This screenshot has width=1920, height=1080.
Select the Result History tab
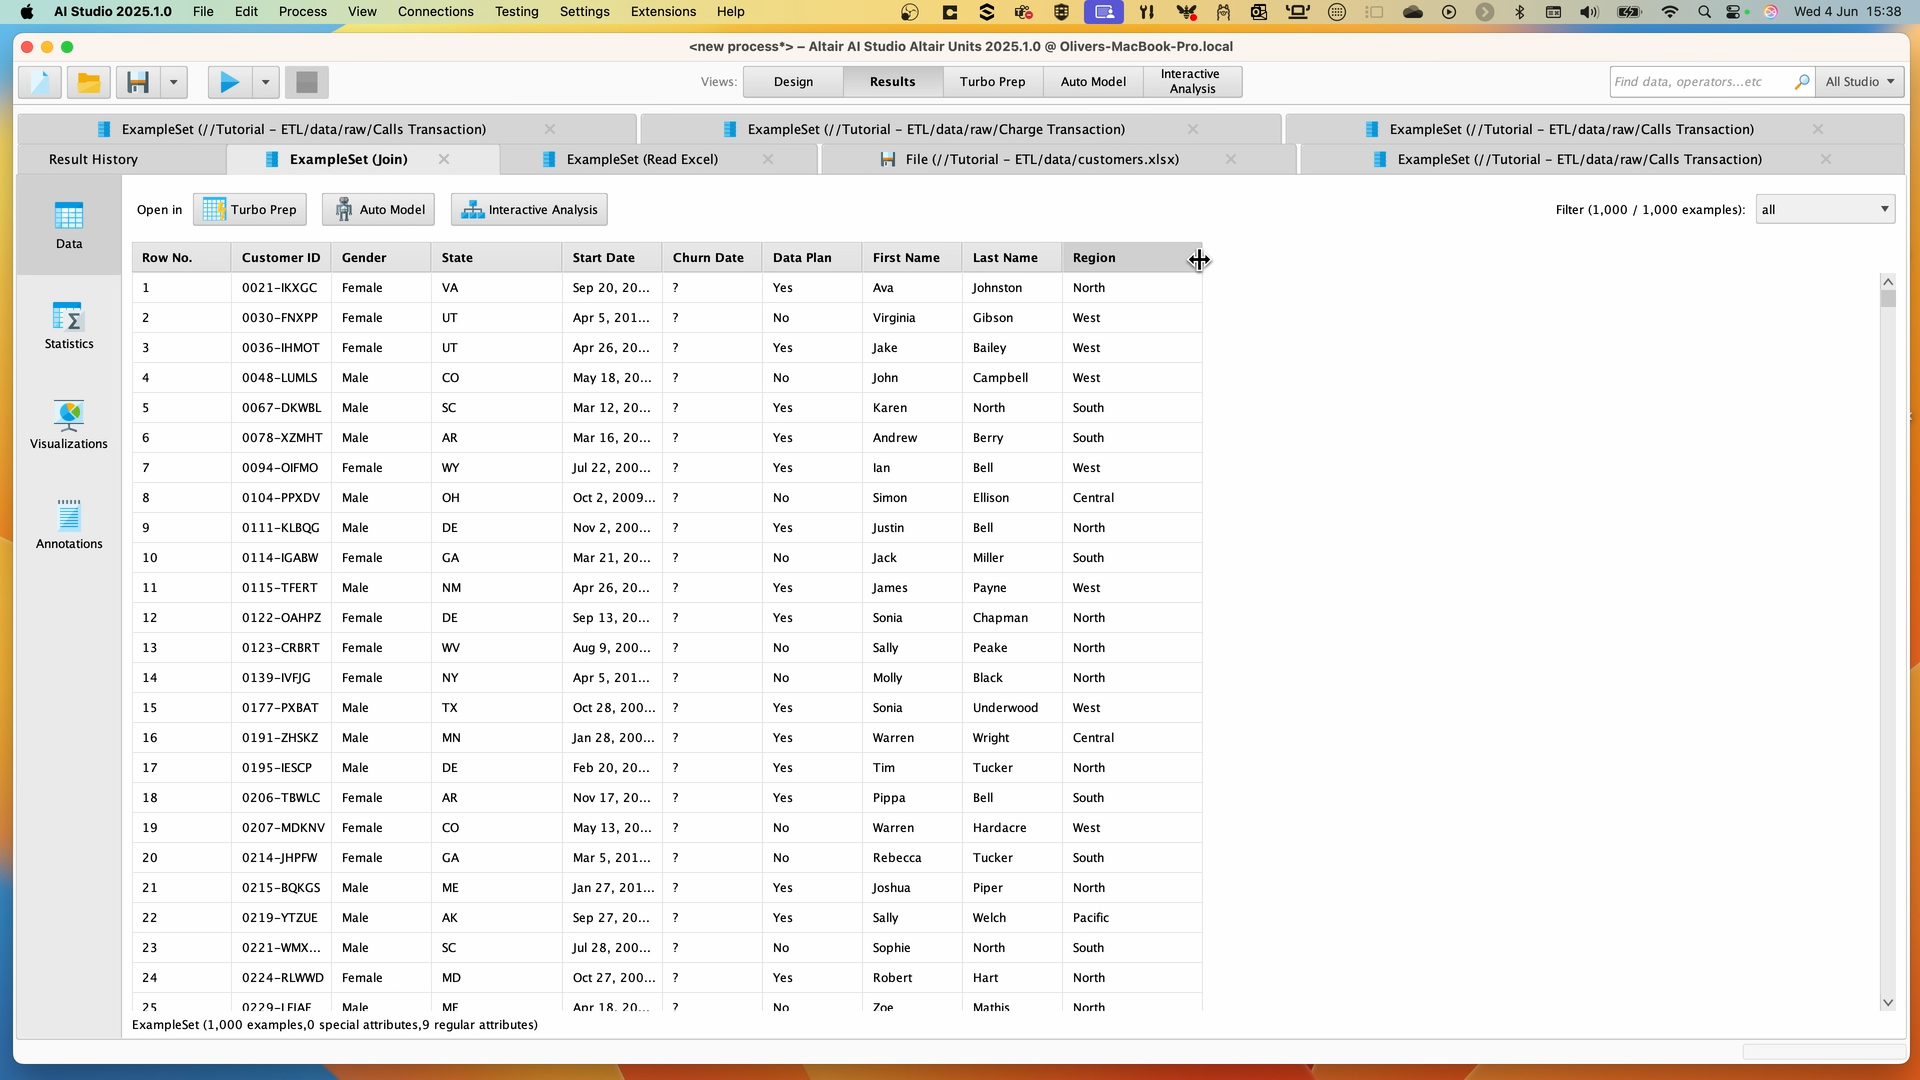[x=92, y=159]
